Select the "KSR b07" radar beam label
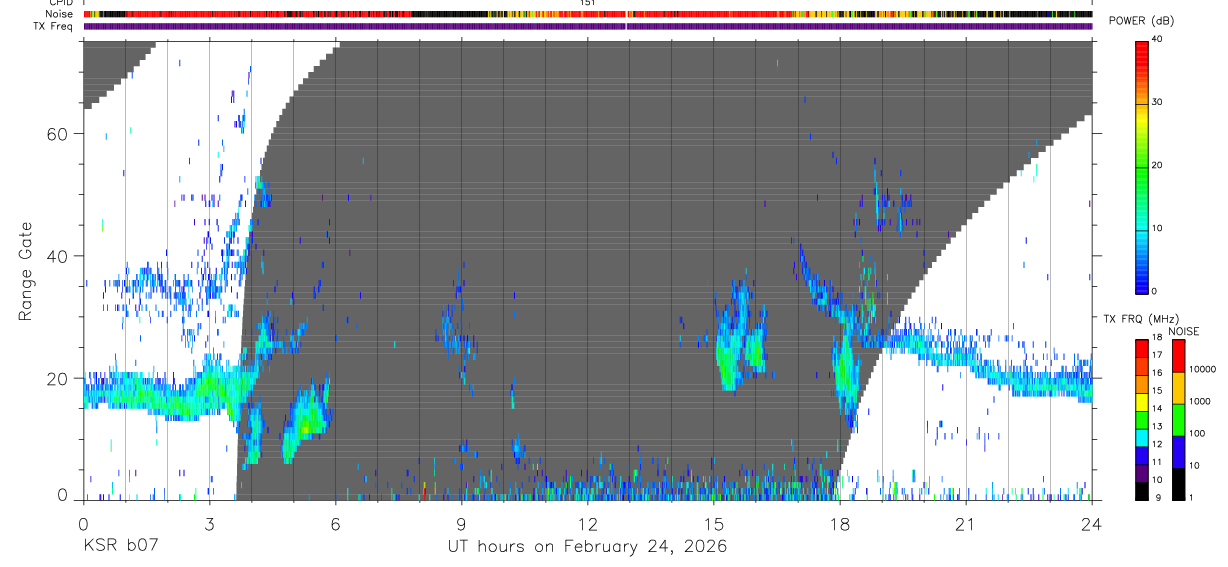The width and height of the screenshot is (1228, 567). tap(120, 547)
